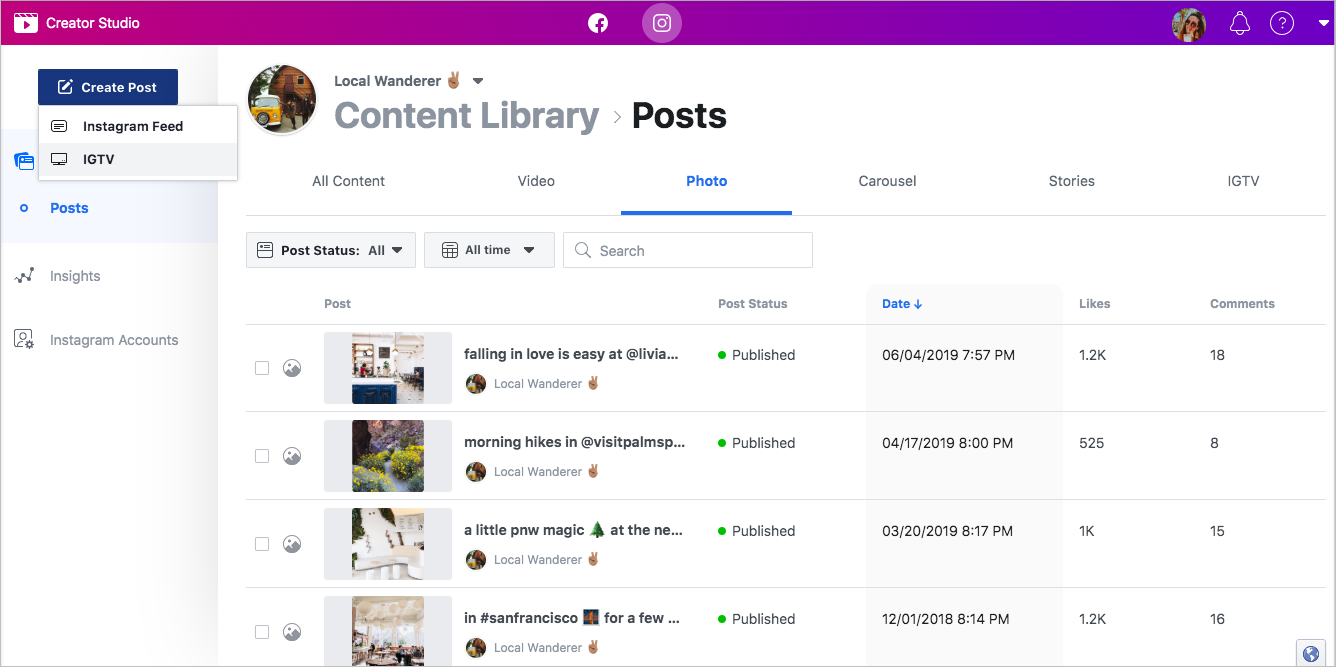Open the Local Wanderer account switcher chevron
The width and height of the screenshot is (1336, 667).
(x=478, y=80)
